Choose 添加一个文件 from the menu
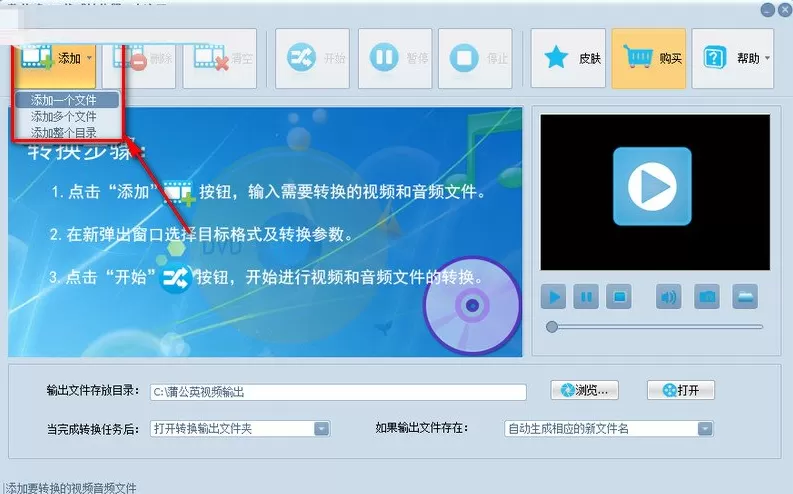This screenshot has height=494, width=793. click(x=67, y=100)
